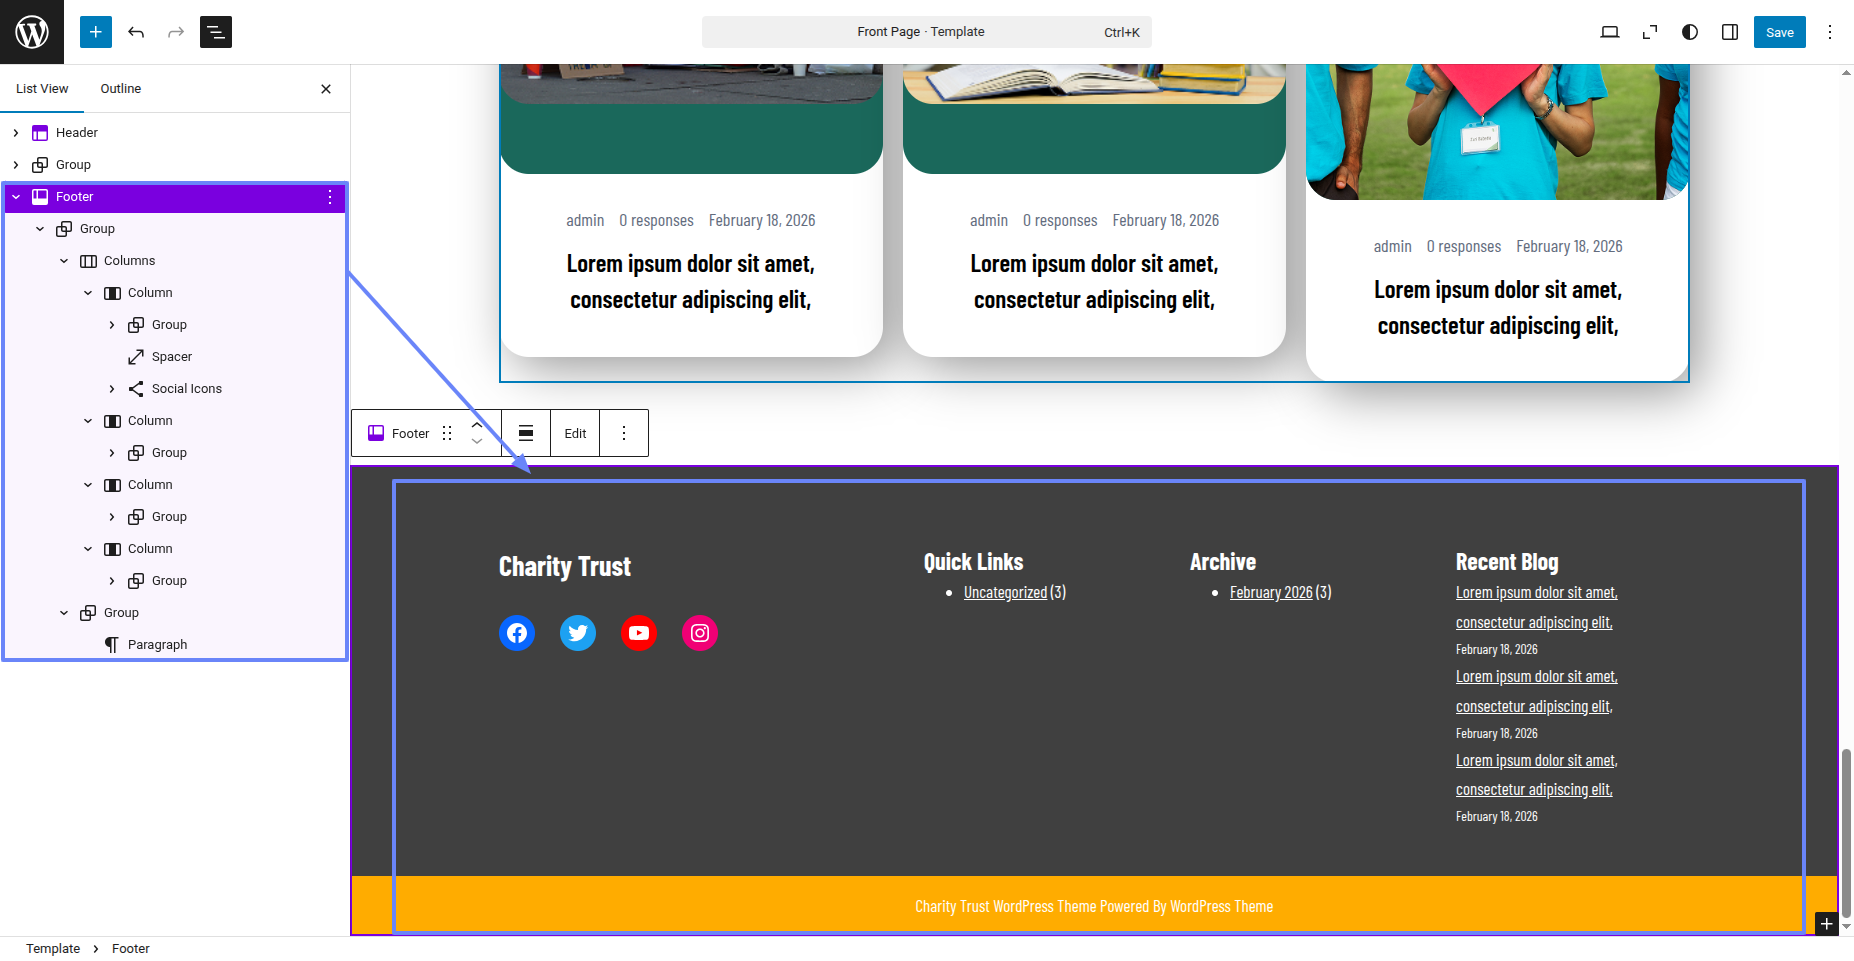
Task: Click the YouTube social icon
Action: 639,633
